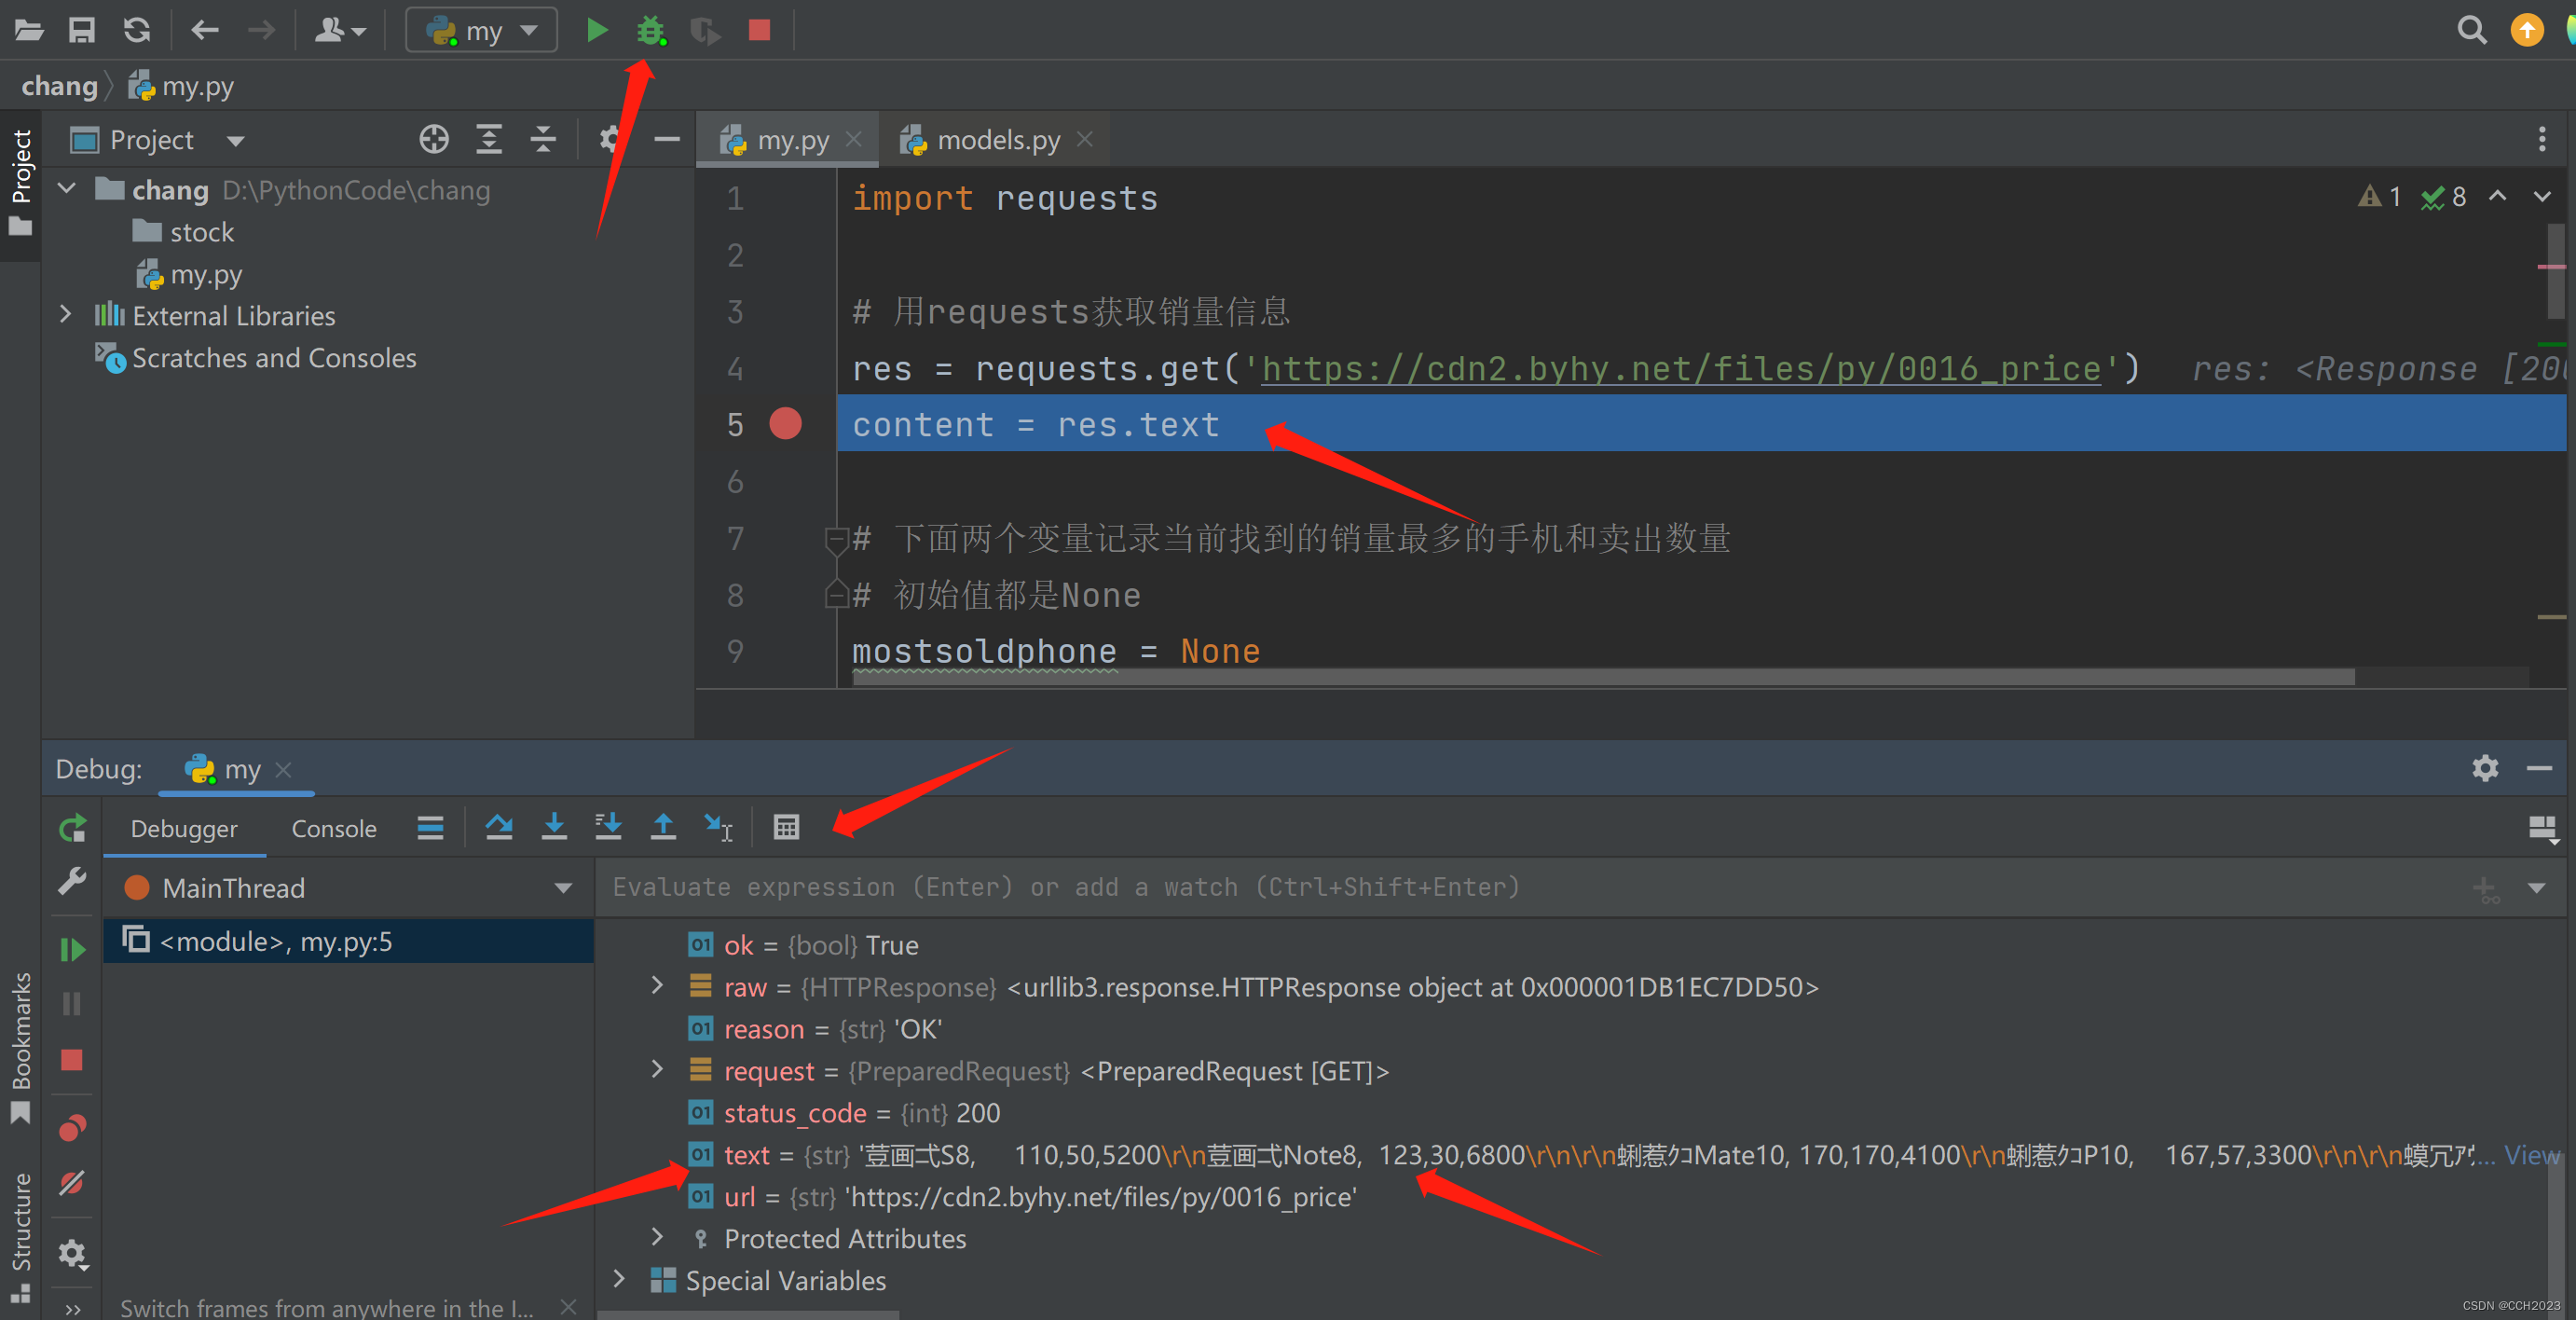Click the Step Over debugger icon
The width and height of the screenshot is (2576, 1320).
tap(499, 827)
